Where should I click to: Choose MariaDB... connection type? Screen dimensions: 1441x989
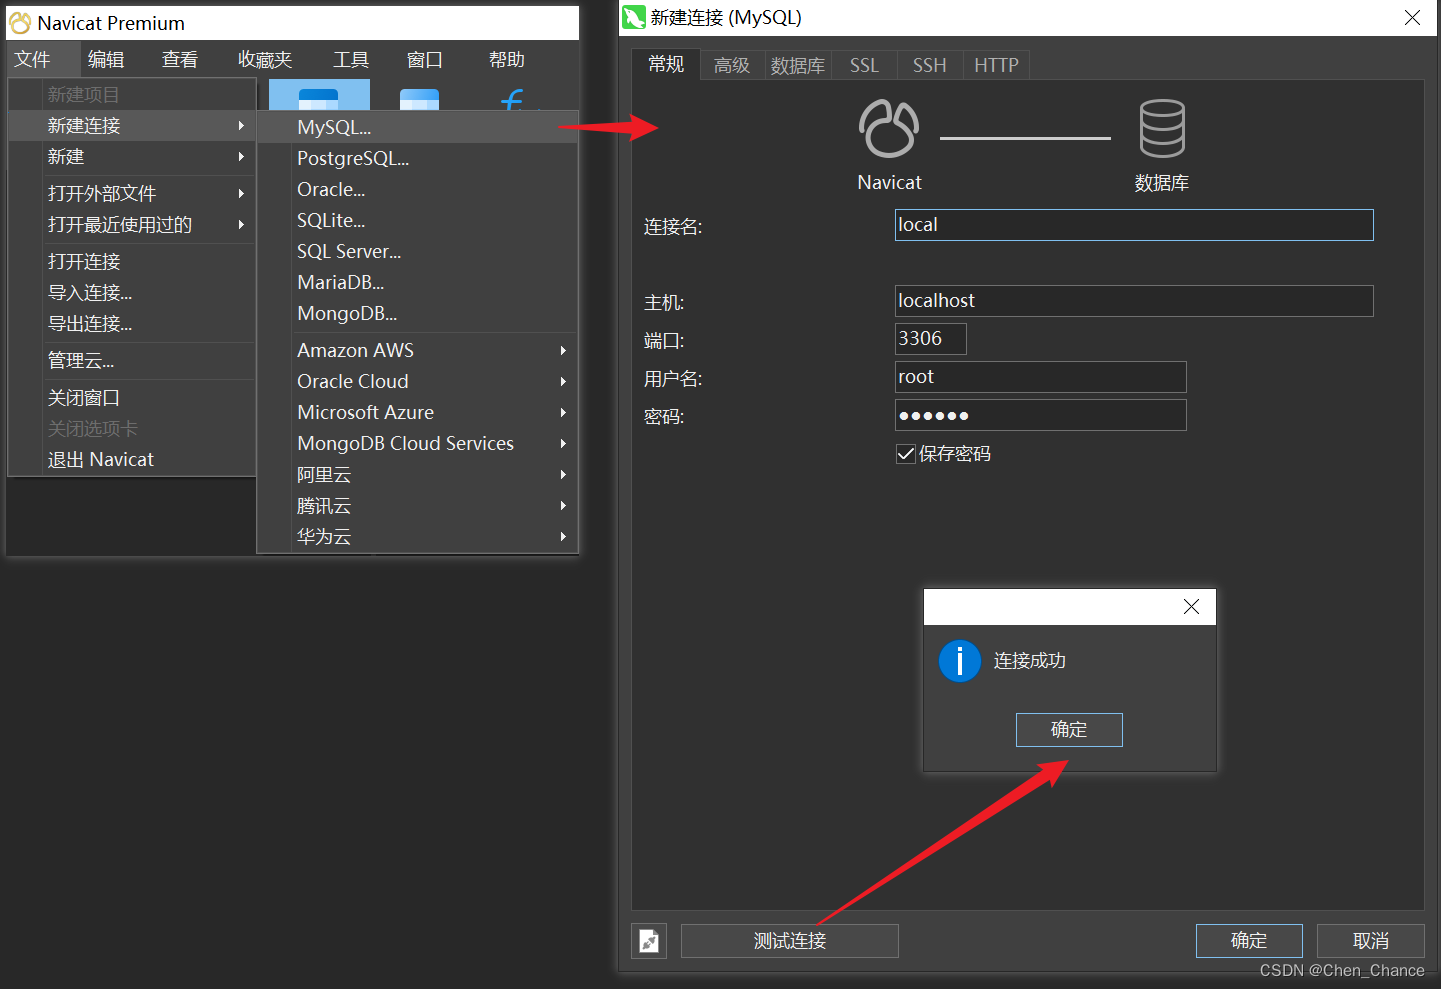(418, 282)
